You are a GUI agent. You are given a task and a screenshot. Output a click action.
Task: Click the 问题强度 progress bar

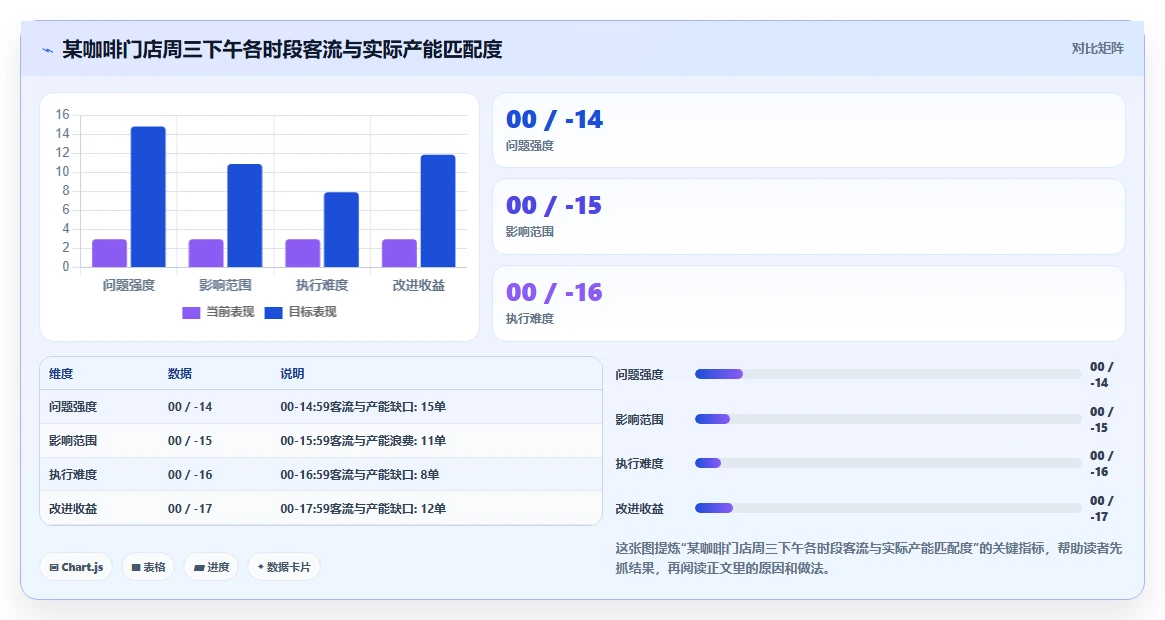click(888, 375)
